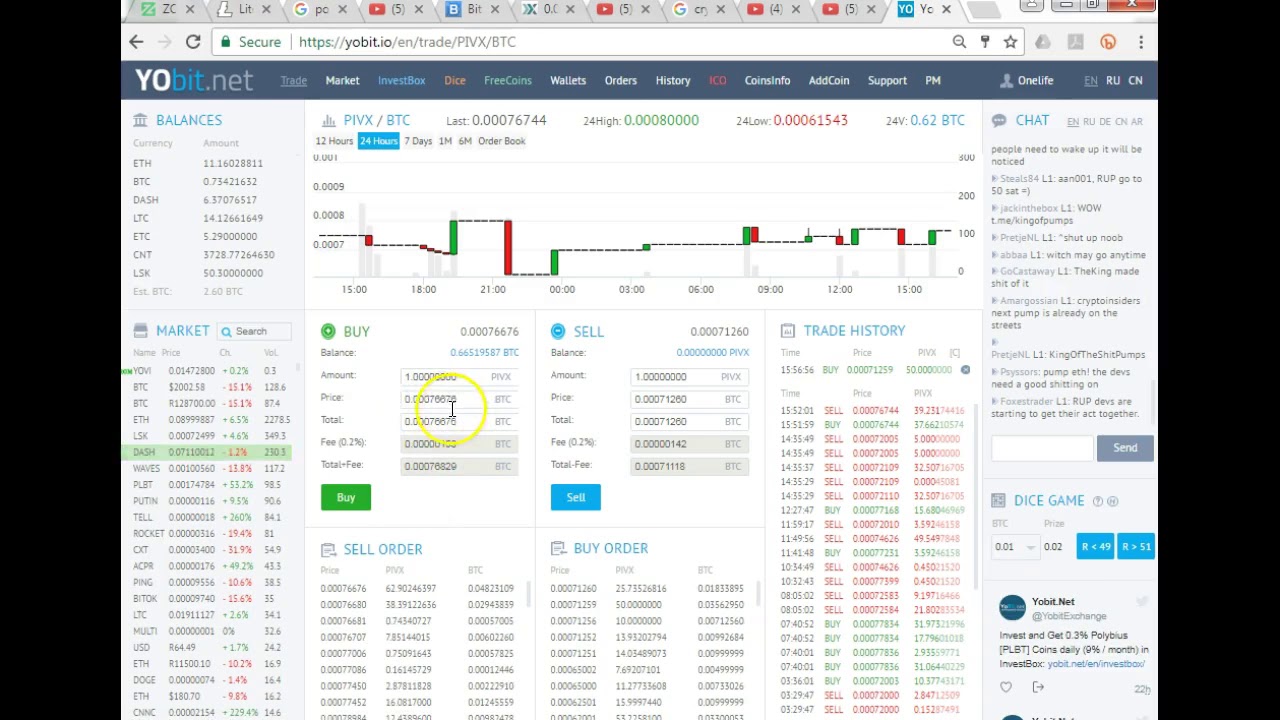Image resolution: width=1280 pixels, height=720 pixels.
Task: Select 24 Hours chart range
Action: 378,141
